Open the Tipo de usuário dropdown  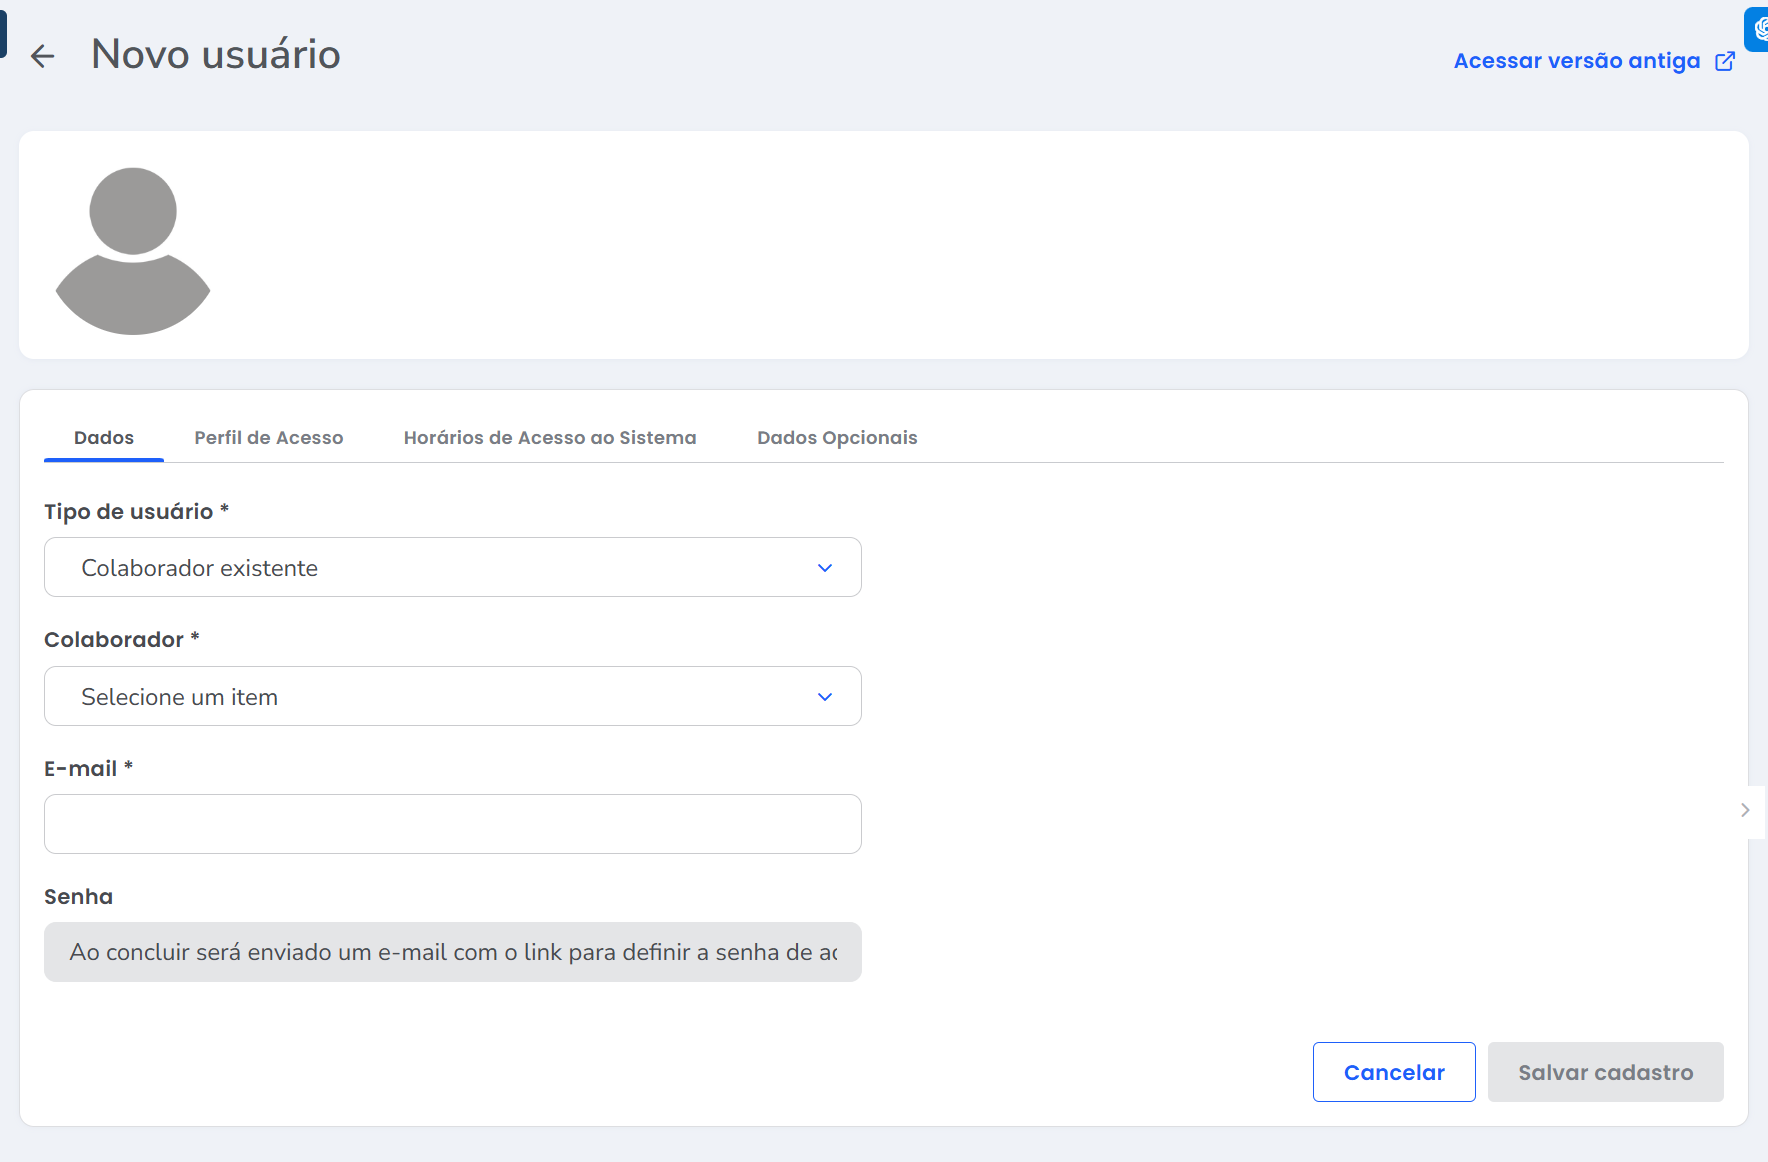click(x=452, y=568)
